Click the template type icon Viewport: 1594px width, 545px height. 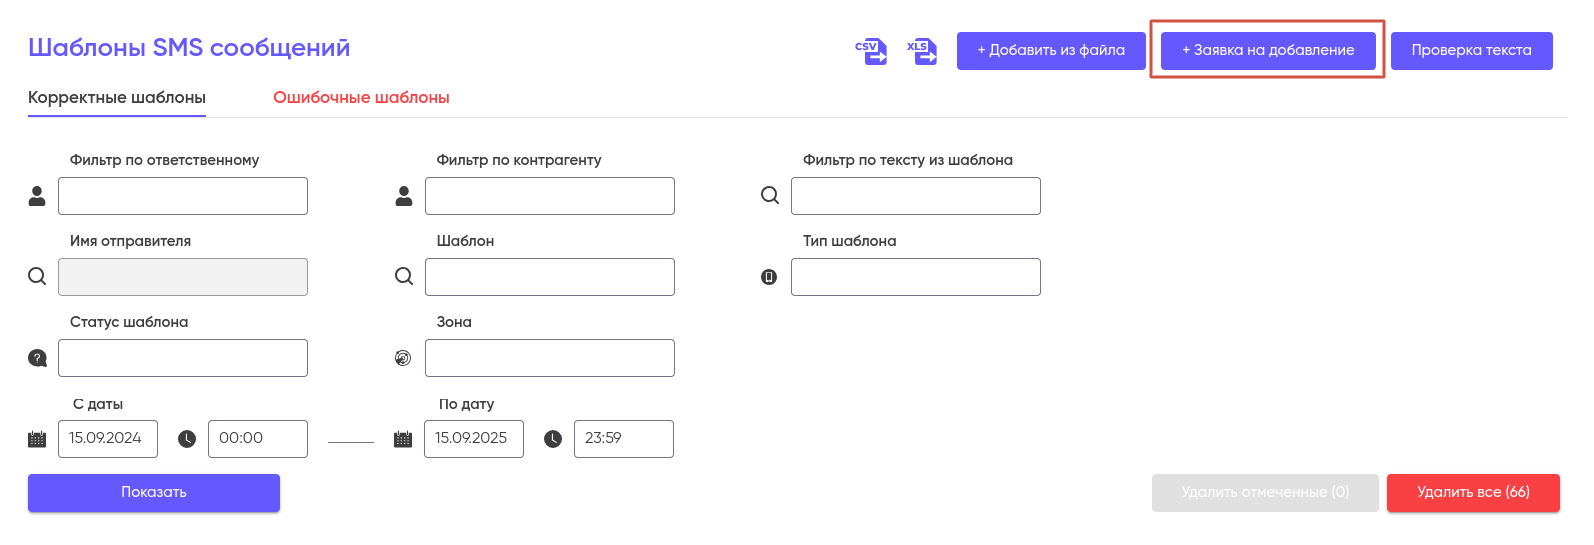click(x=769, y=277)
